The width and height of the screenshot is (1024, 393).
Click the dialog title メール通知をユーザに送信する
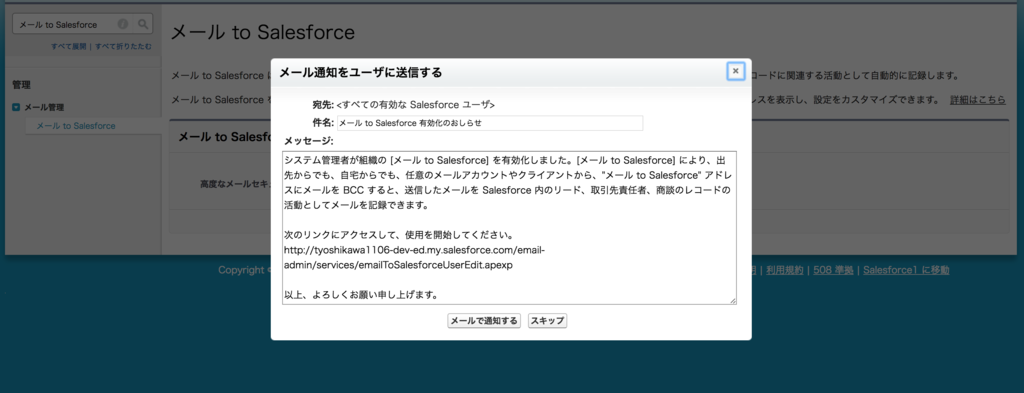point(360,72)
